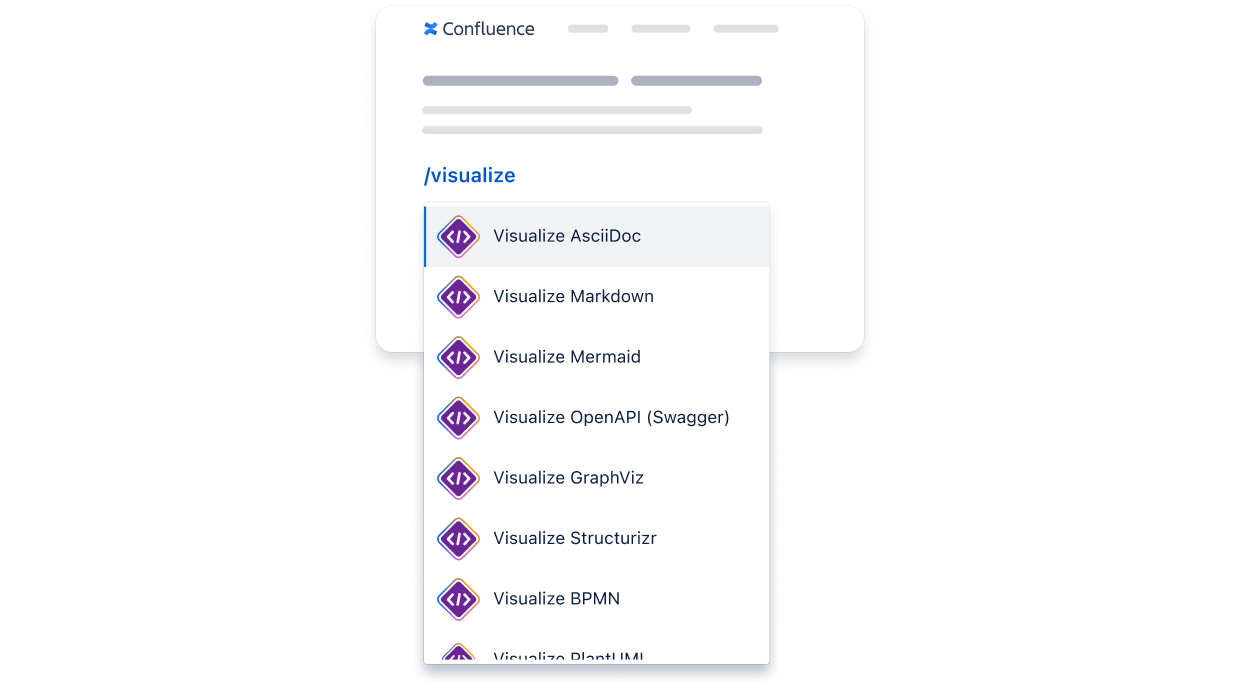Click the first placeholder navigation item in the header
This screenshot has height=686, width=1240.
[x=588, y=29]
